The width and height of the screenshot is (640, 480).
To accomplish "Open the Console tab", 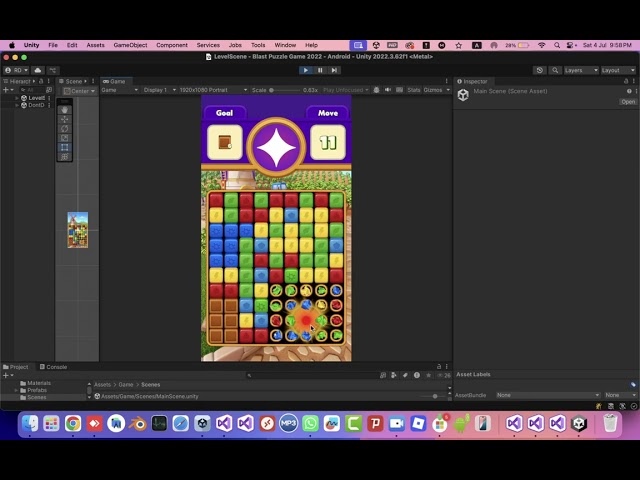I will click(x=53, y=367).
